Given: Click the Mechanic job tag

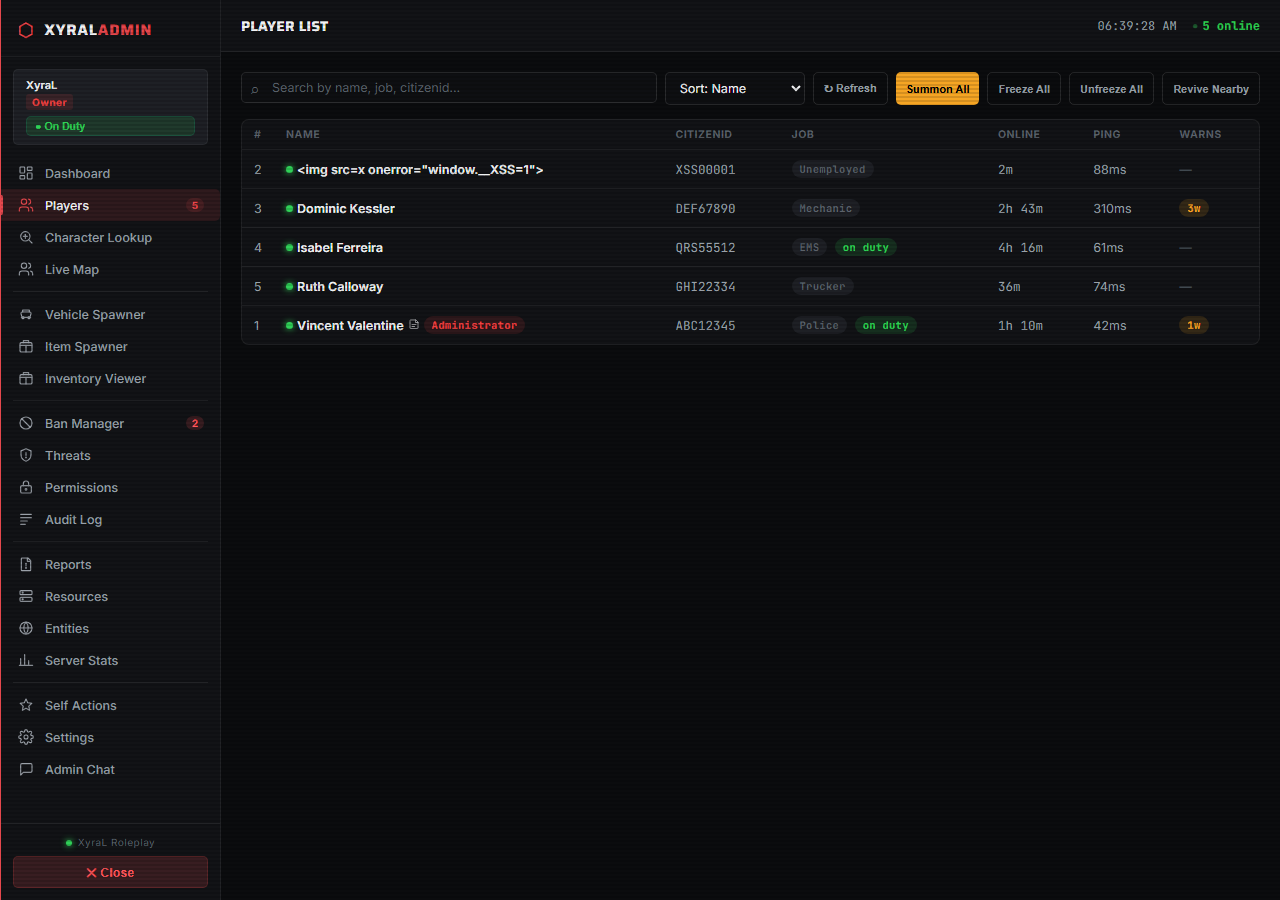Looking at the screenshot, I should point(825,208).
